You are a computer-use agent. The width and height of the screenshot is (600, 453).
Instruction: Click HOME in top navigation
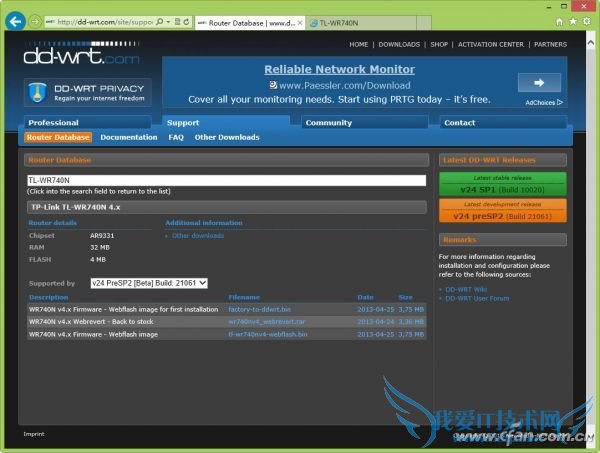coord(359,44)
